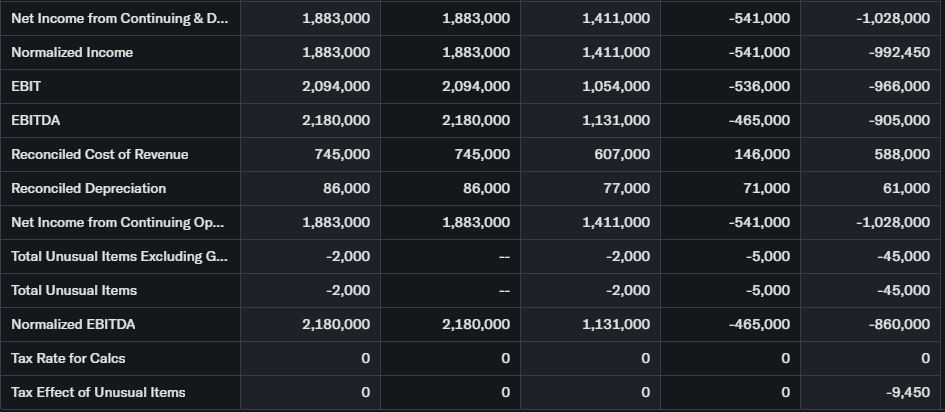945x412 pixels.
Task: Click the Normalized EBITDA row label
Action: (x=73, y=324)
